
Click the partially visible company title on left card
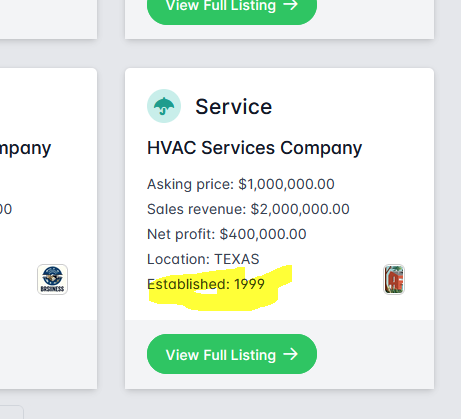click(25, 148)
